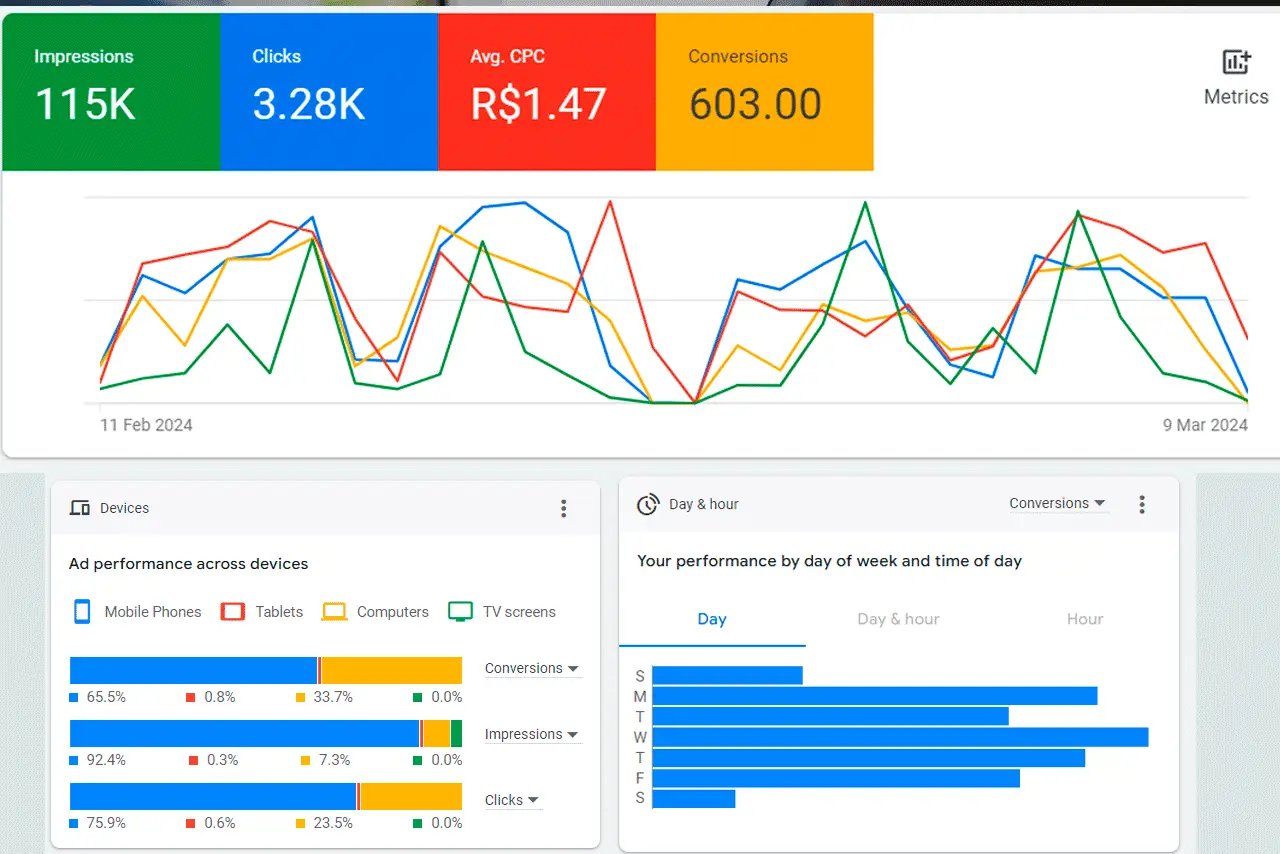Viewport: 1280px width, 854px height.
Task: Click the 0.3% tablets impressions value
Action: point(223,760)
